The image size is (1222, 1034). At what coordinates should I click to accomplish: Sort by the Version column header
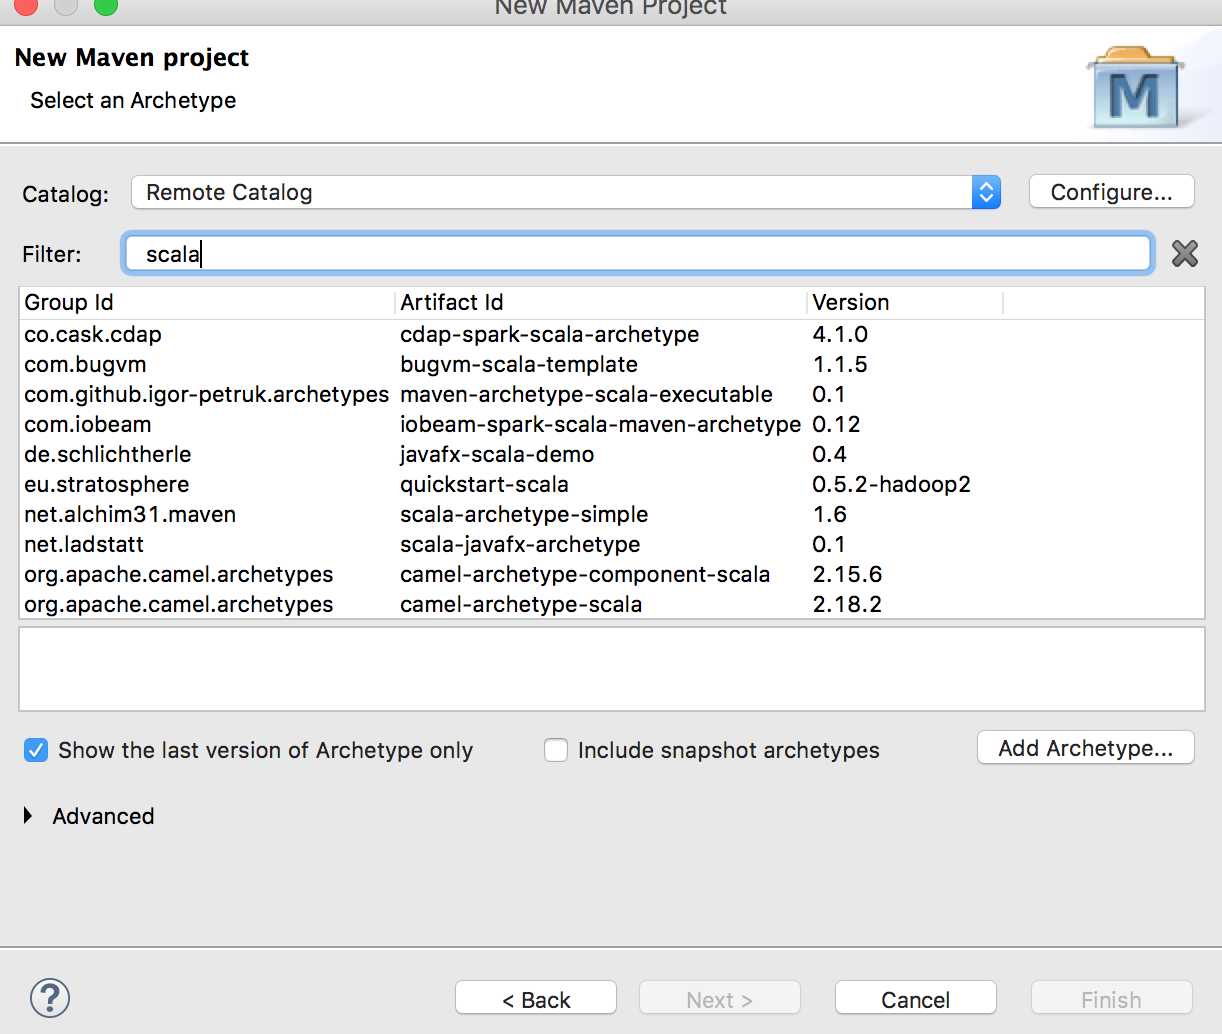[905, 303]
